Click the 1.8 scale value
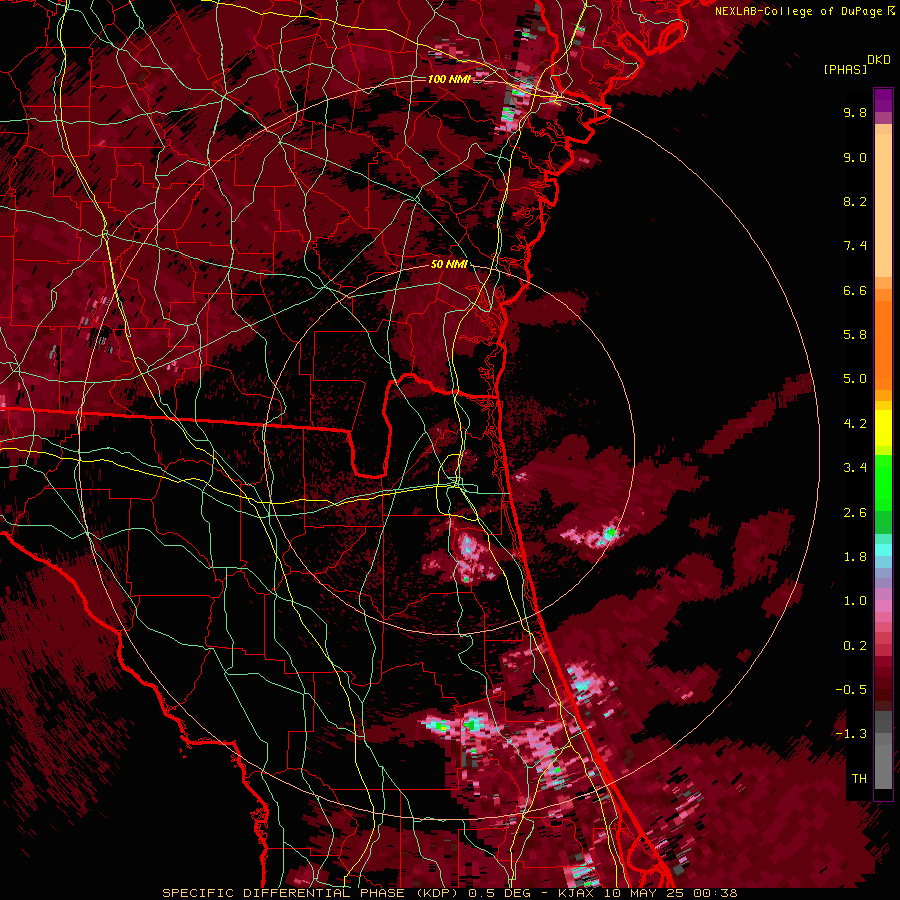The width and height of the screenshot is (900, 900). 855,557
